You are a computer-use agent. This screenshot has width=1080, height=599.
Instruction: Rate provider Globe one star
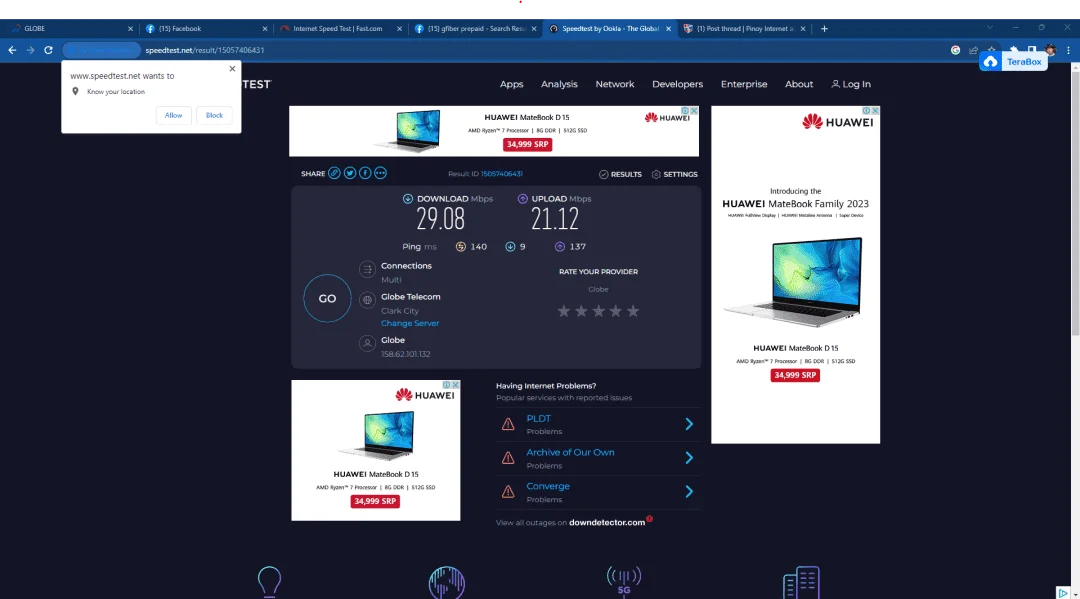[563, 311]
